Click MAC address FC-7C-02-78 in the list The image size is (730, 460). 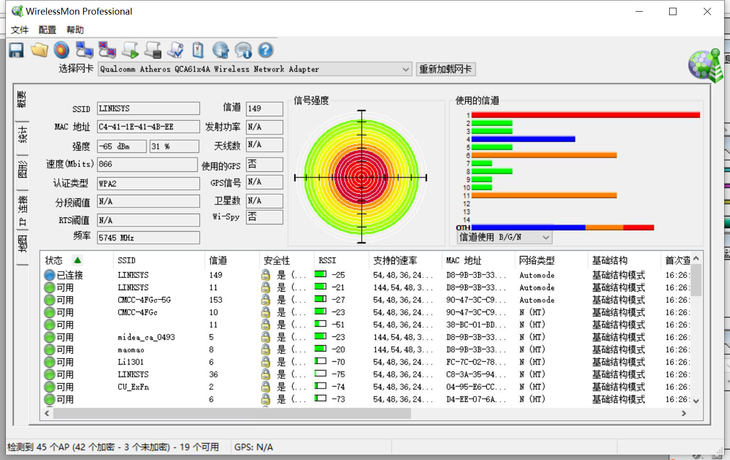tap(477, 362)
